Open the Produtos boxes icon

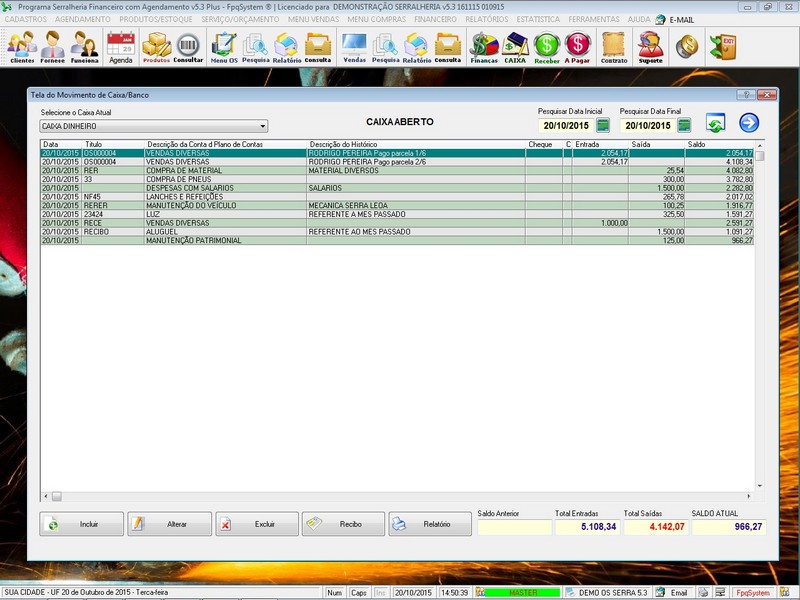(x=156, y=47)
